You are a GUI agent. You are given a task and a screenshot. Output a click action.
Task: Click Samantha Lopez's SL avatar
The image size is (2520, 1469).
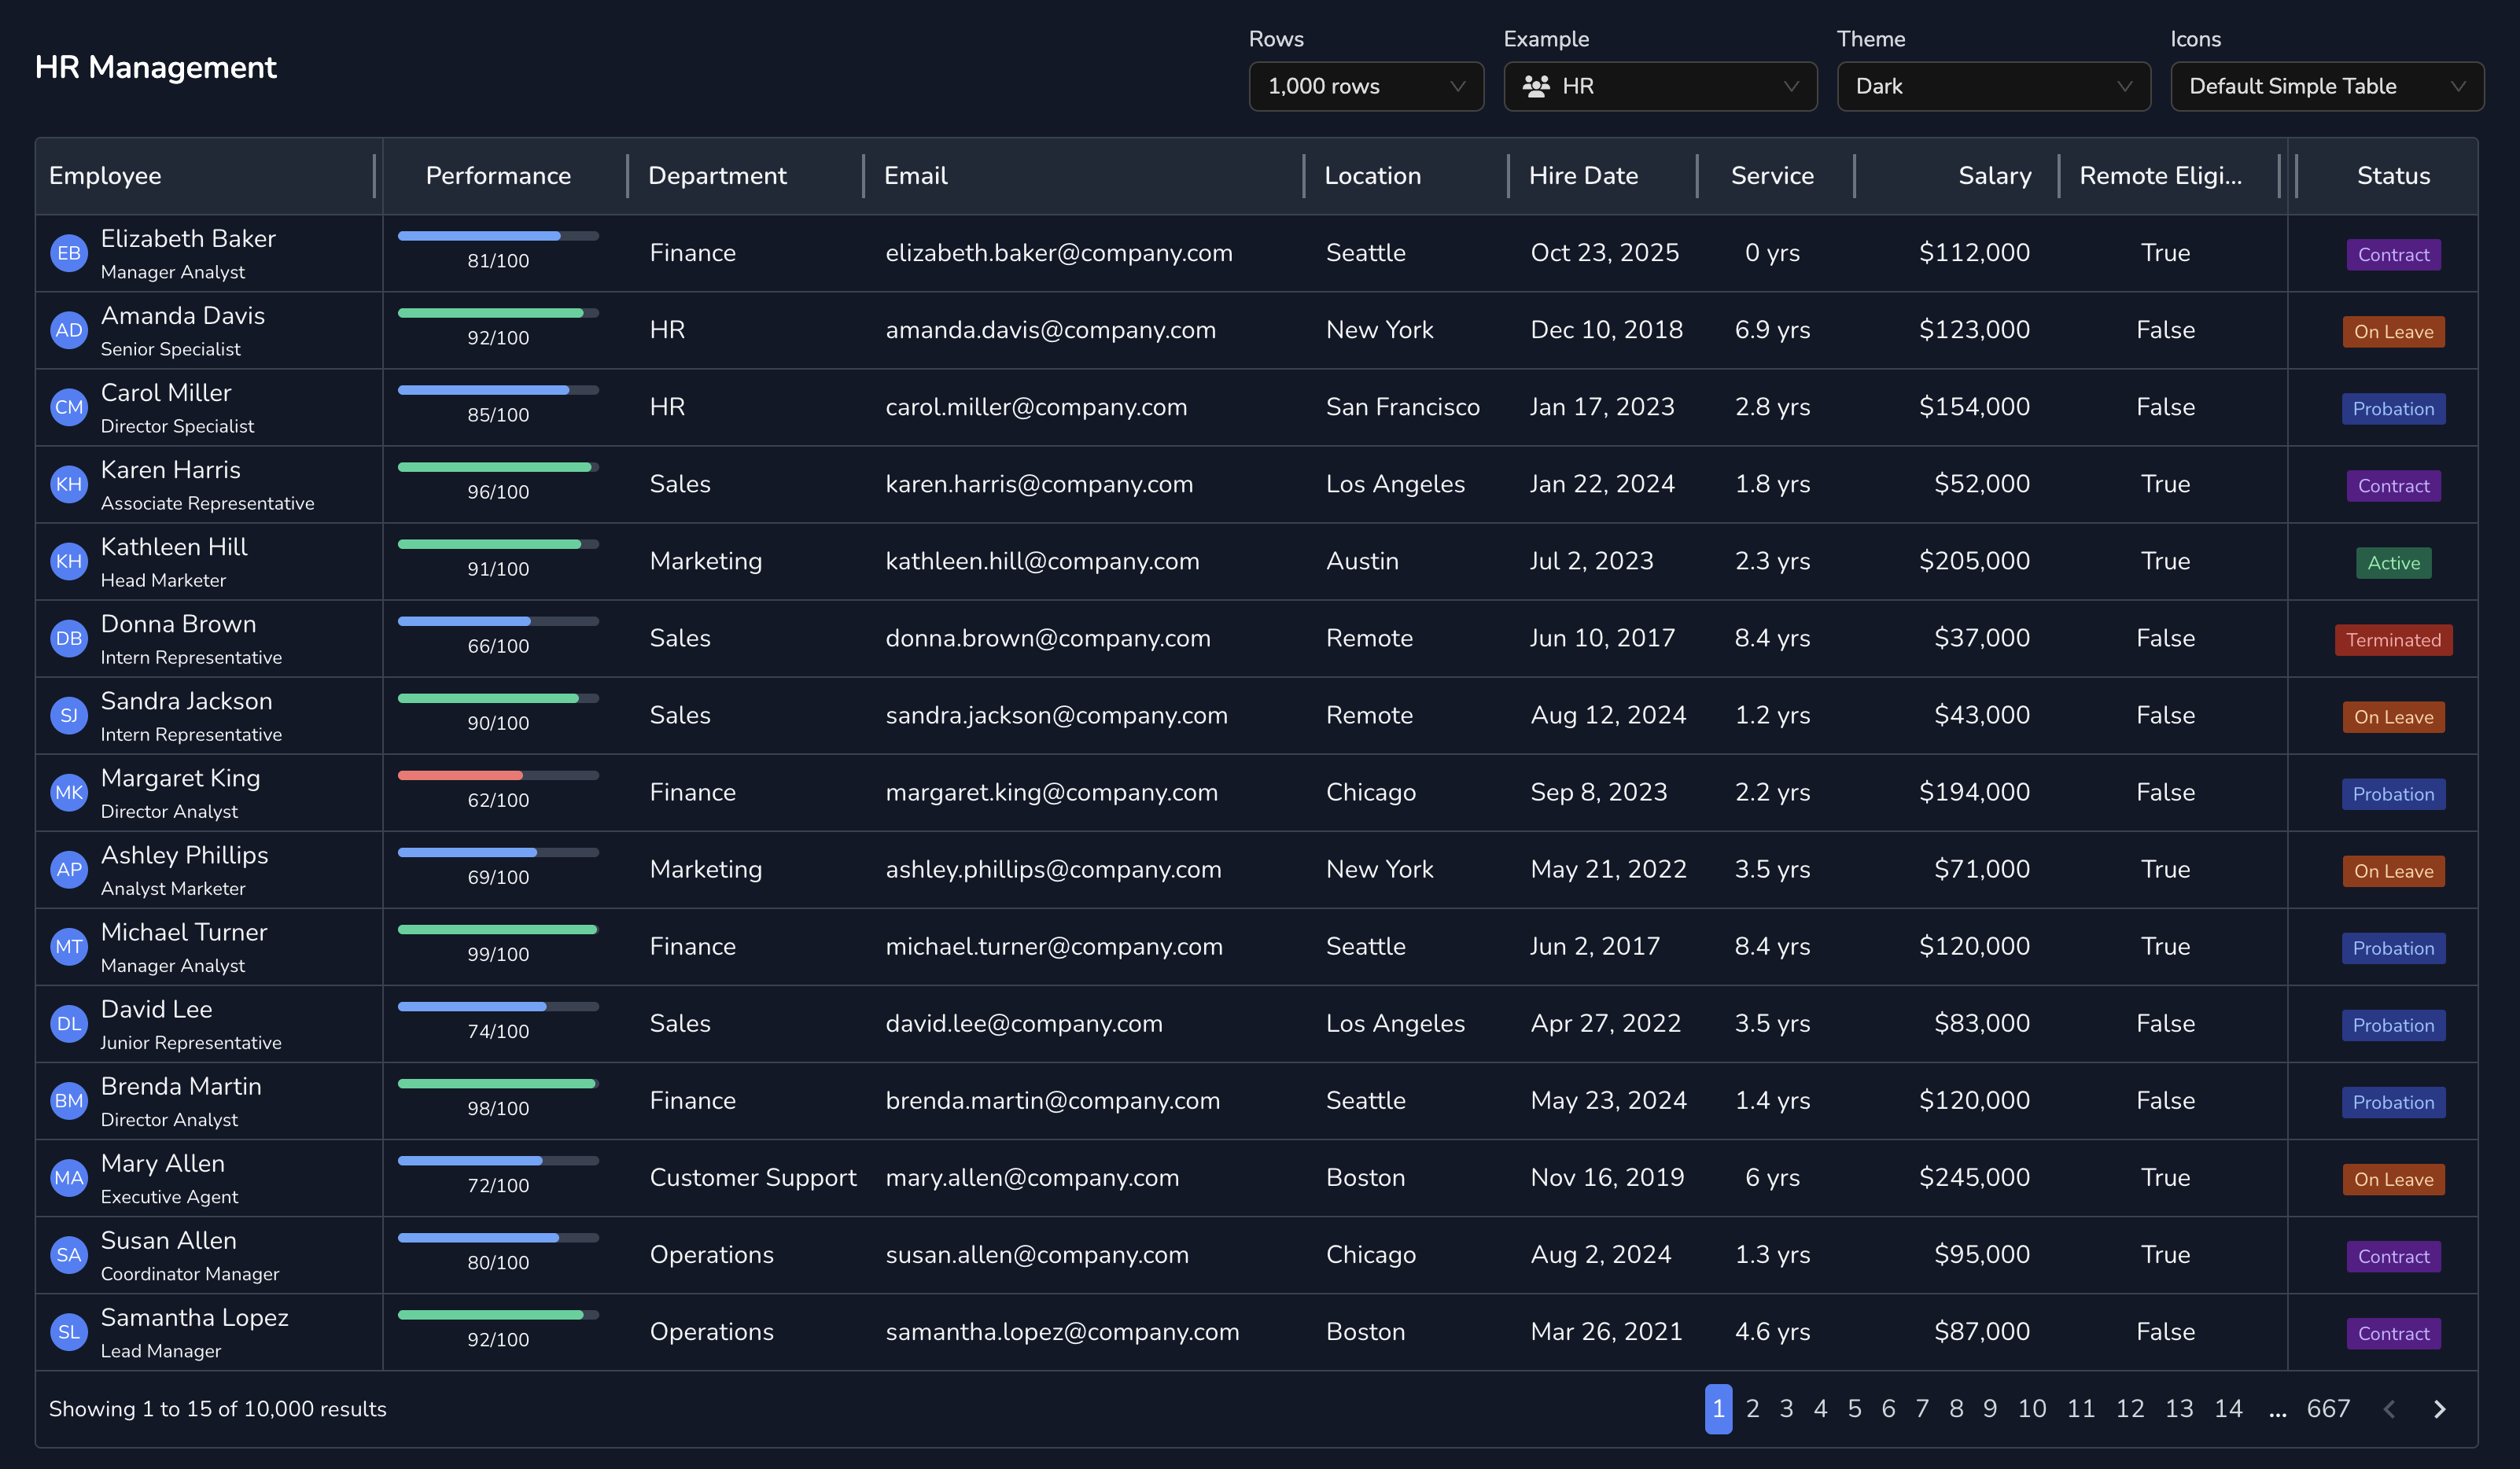pos(69,1331)
